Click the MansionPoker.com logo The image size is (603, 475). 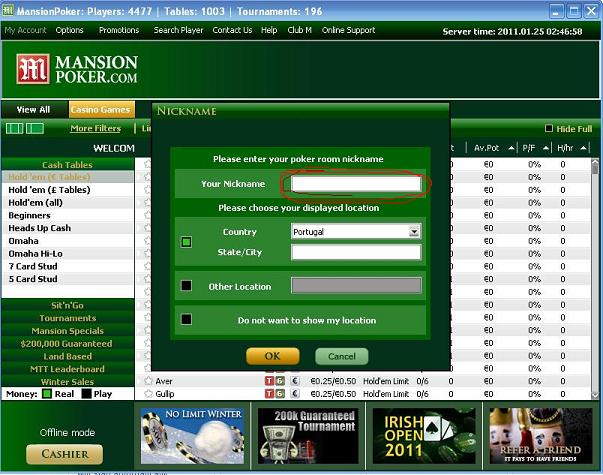coord(77,69)
